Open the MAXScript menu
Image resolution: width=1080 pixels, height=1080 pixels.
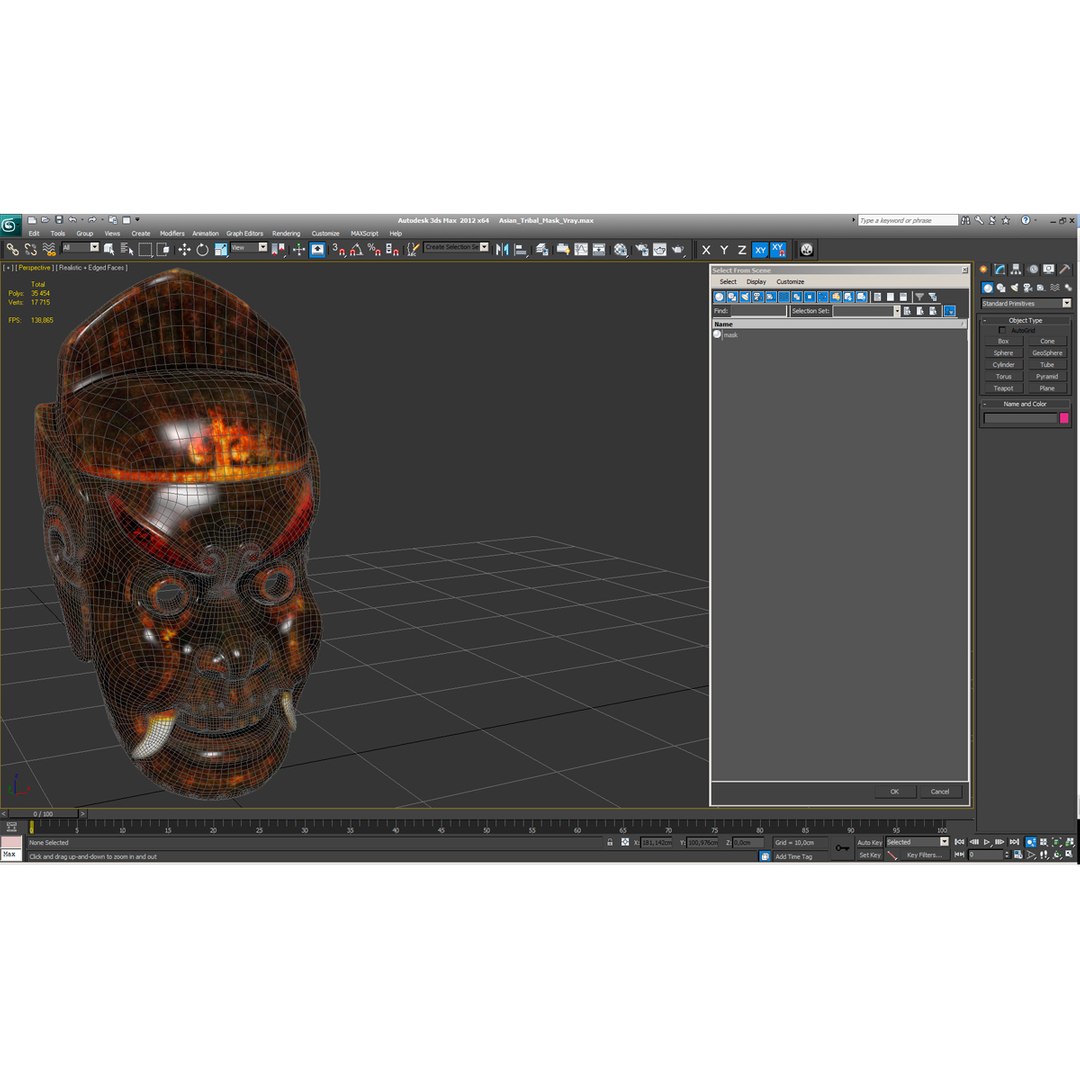click(x=364, y=233)
